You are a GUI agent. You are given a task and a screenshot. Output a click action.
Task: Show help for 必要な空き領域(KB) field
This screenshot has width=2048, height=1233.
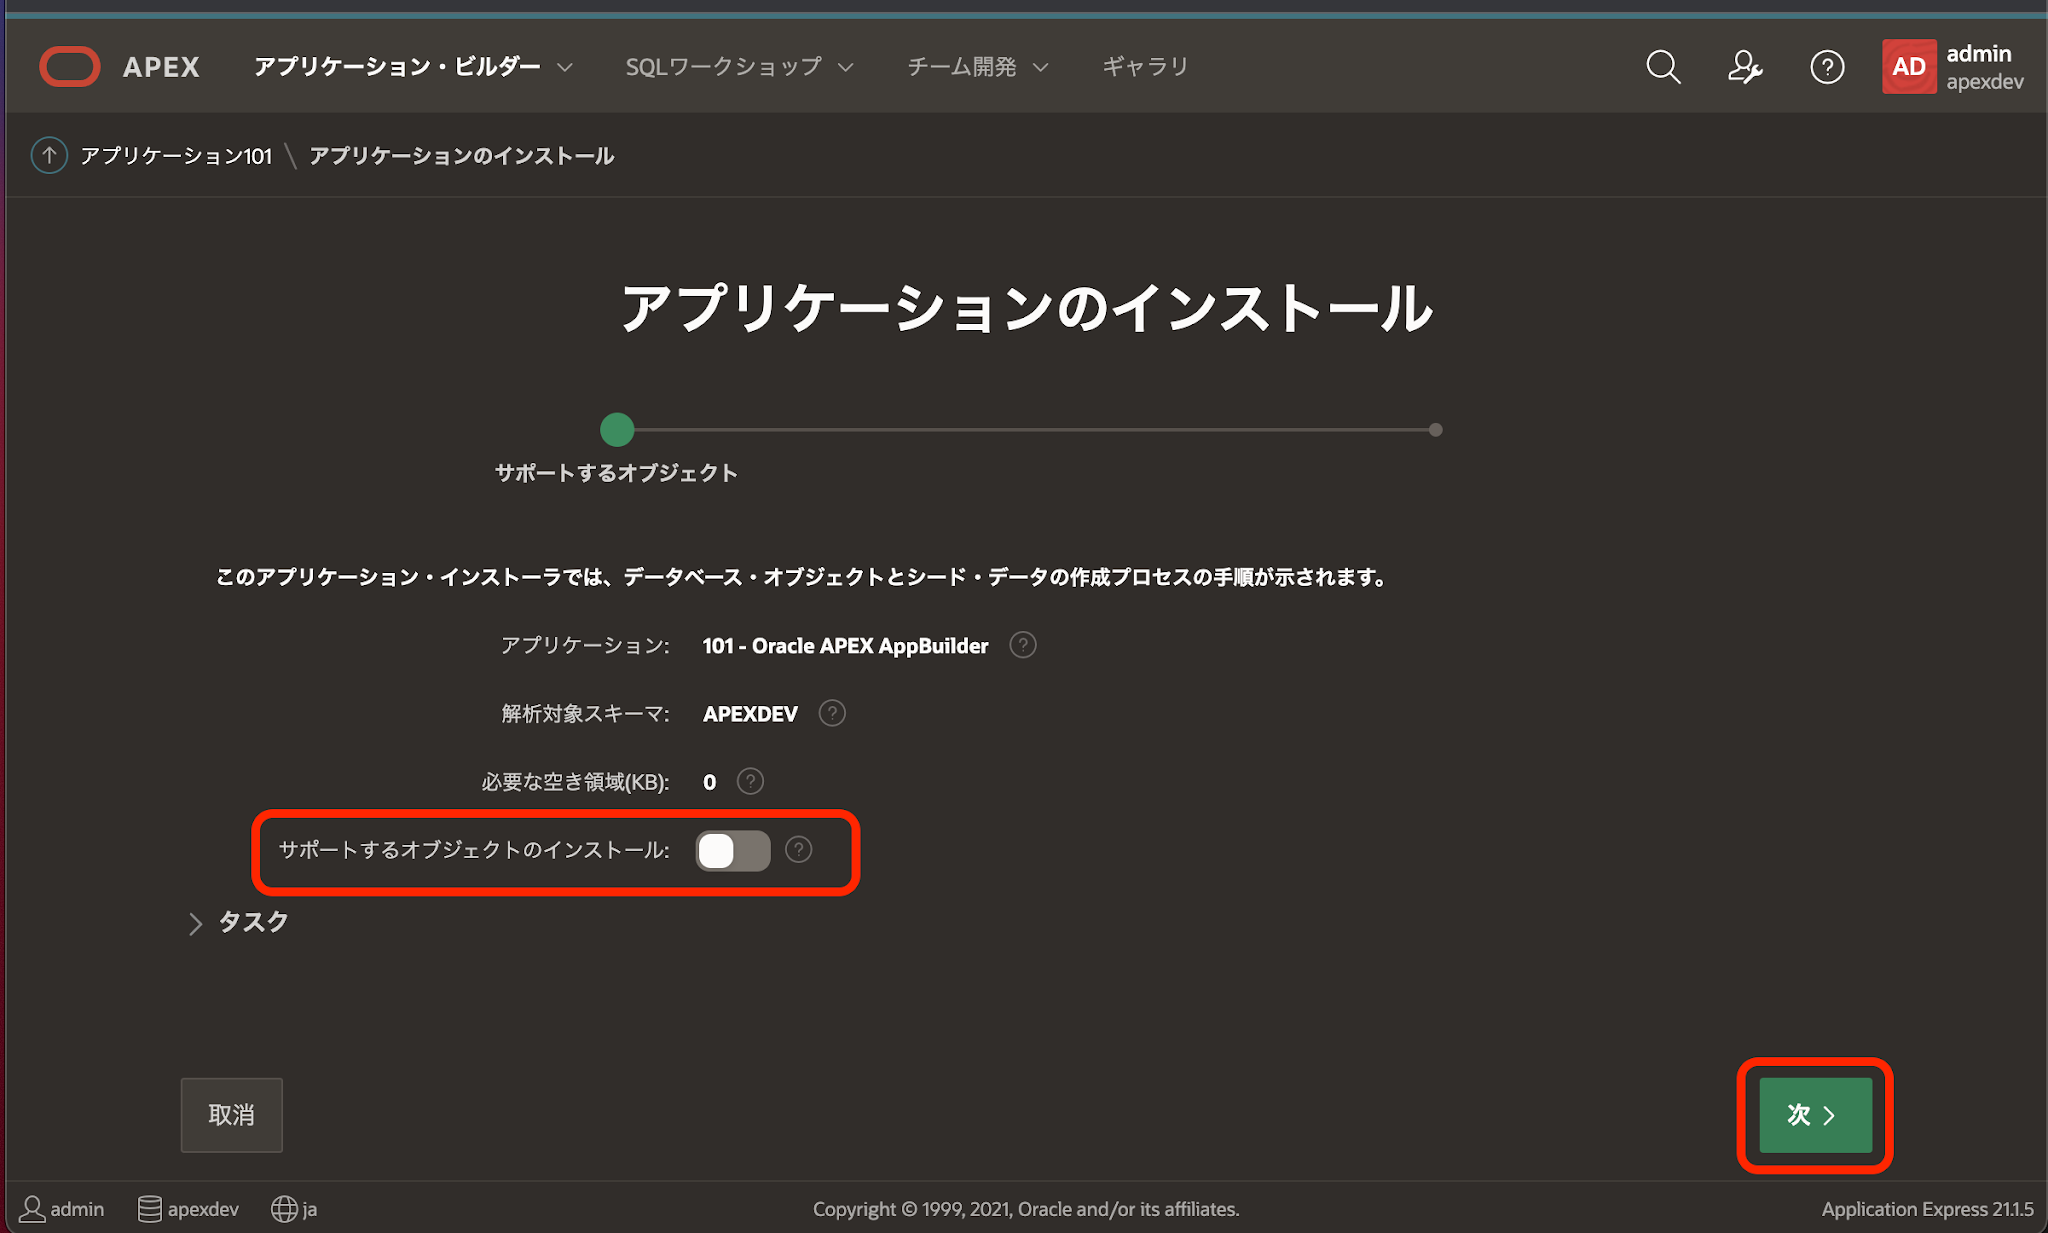(x=750, y=781)
